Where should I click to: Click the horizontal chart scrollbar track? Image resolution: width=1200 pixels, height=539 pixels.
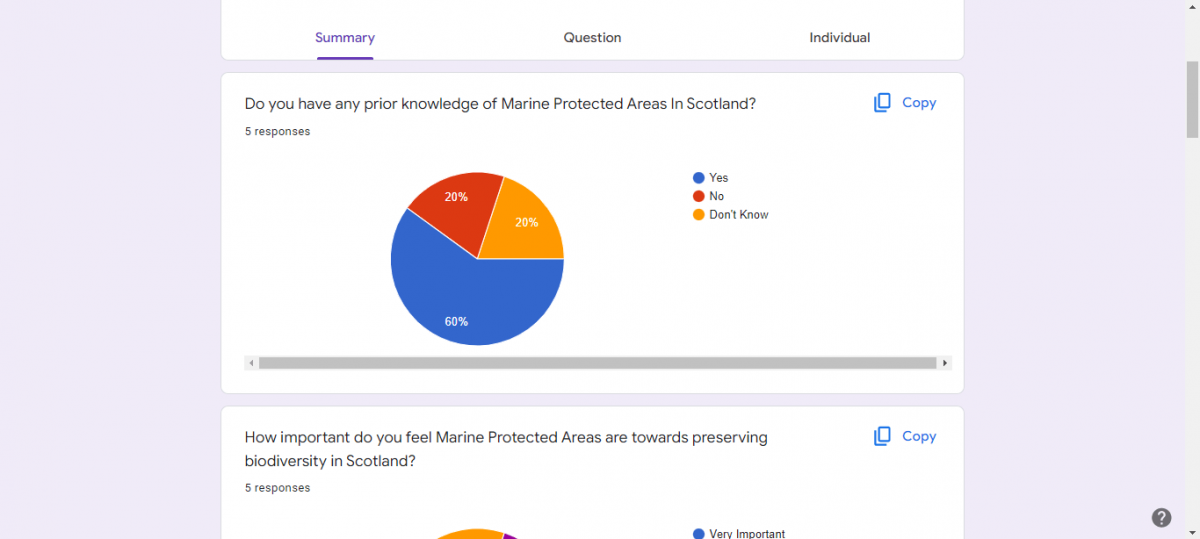597,363
